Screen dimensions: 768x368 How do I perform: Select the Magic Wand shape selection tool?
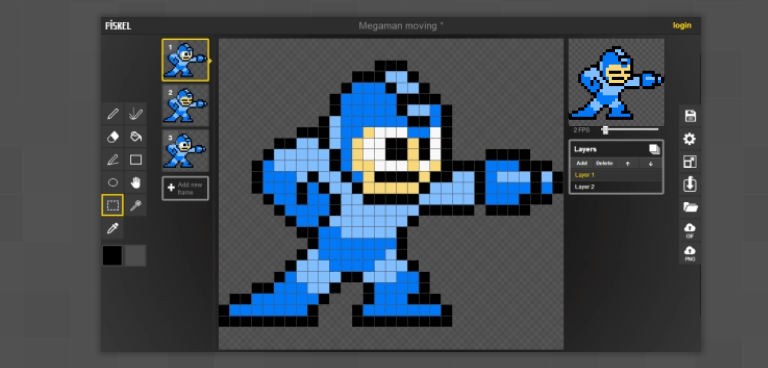point(136,205)
